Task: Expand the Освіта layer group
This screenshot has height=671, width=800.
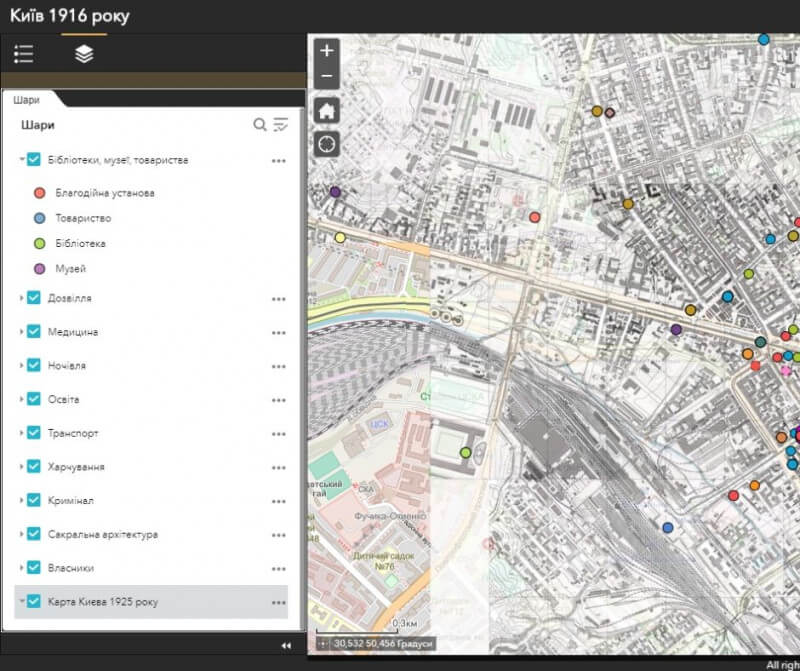Action: [22, 400]
